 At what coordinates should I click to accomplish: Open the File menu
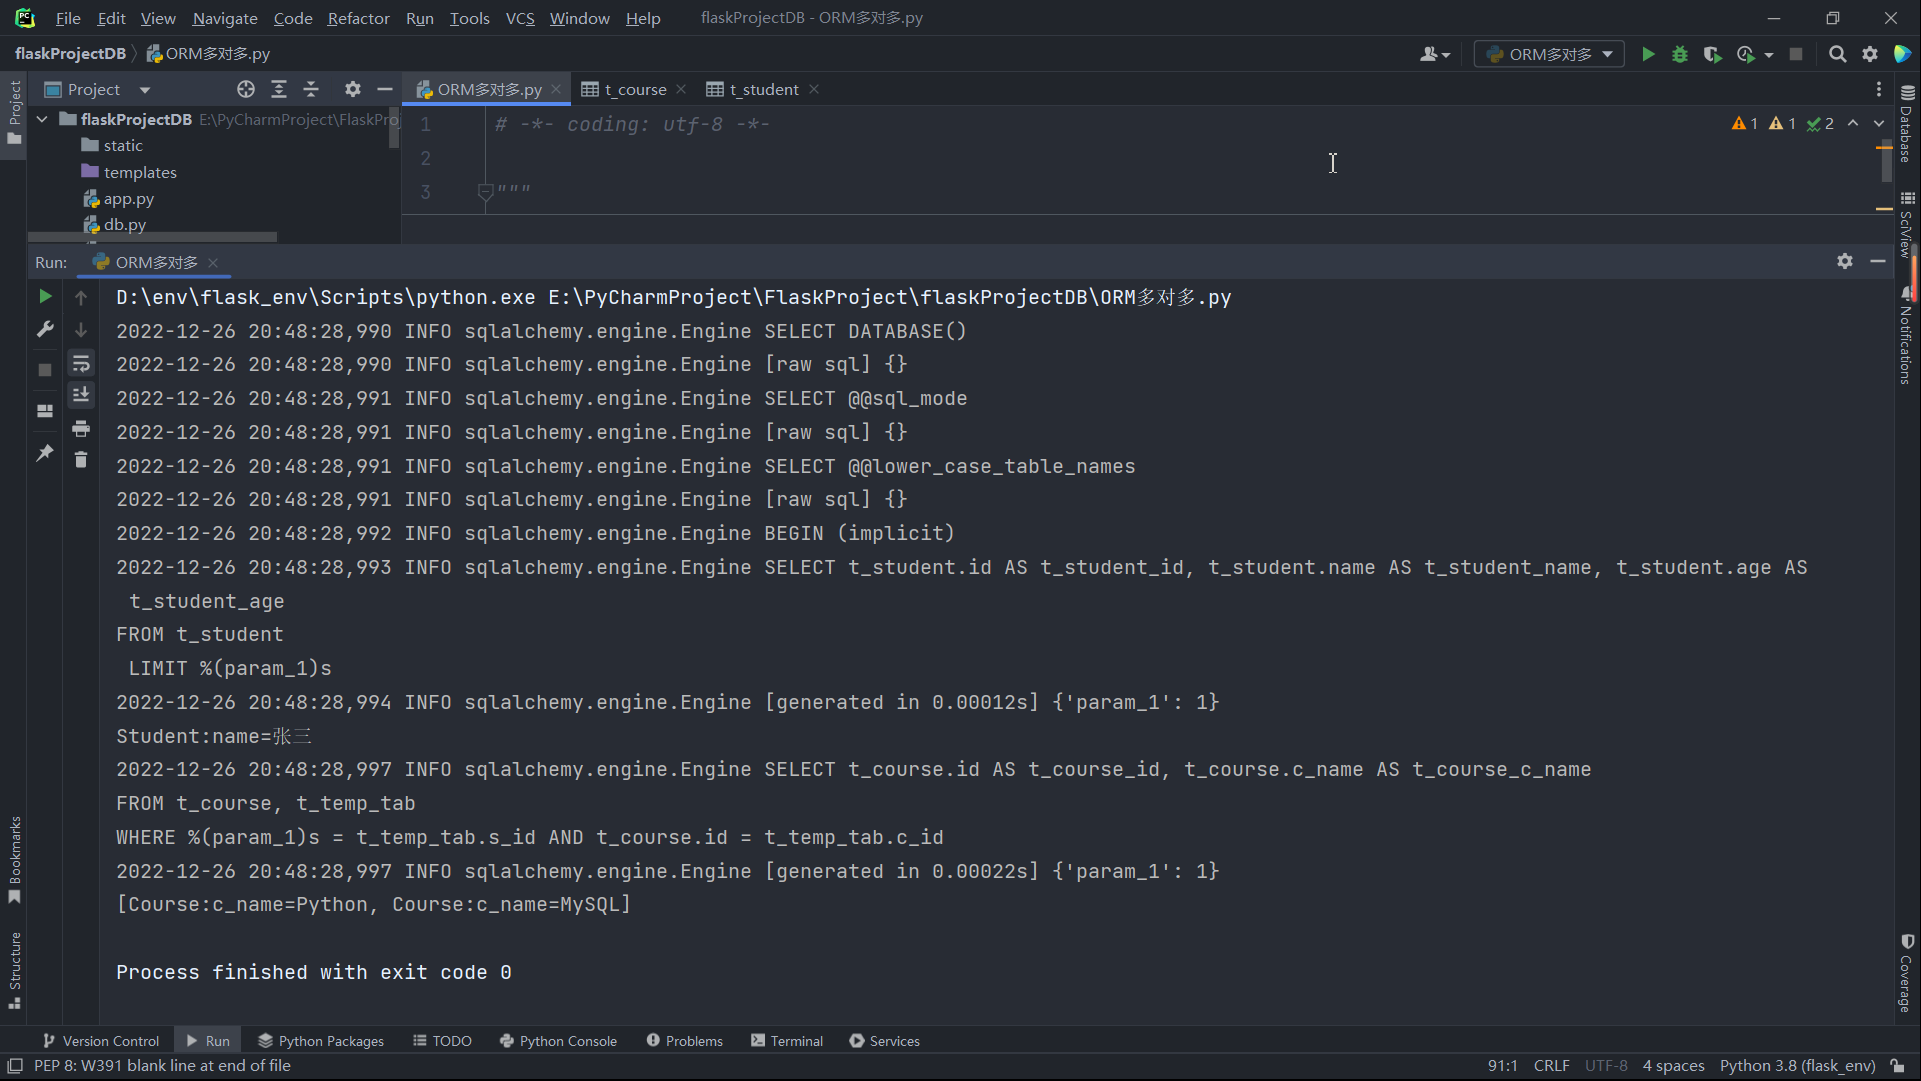point(68,18)
